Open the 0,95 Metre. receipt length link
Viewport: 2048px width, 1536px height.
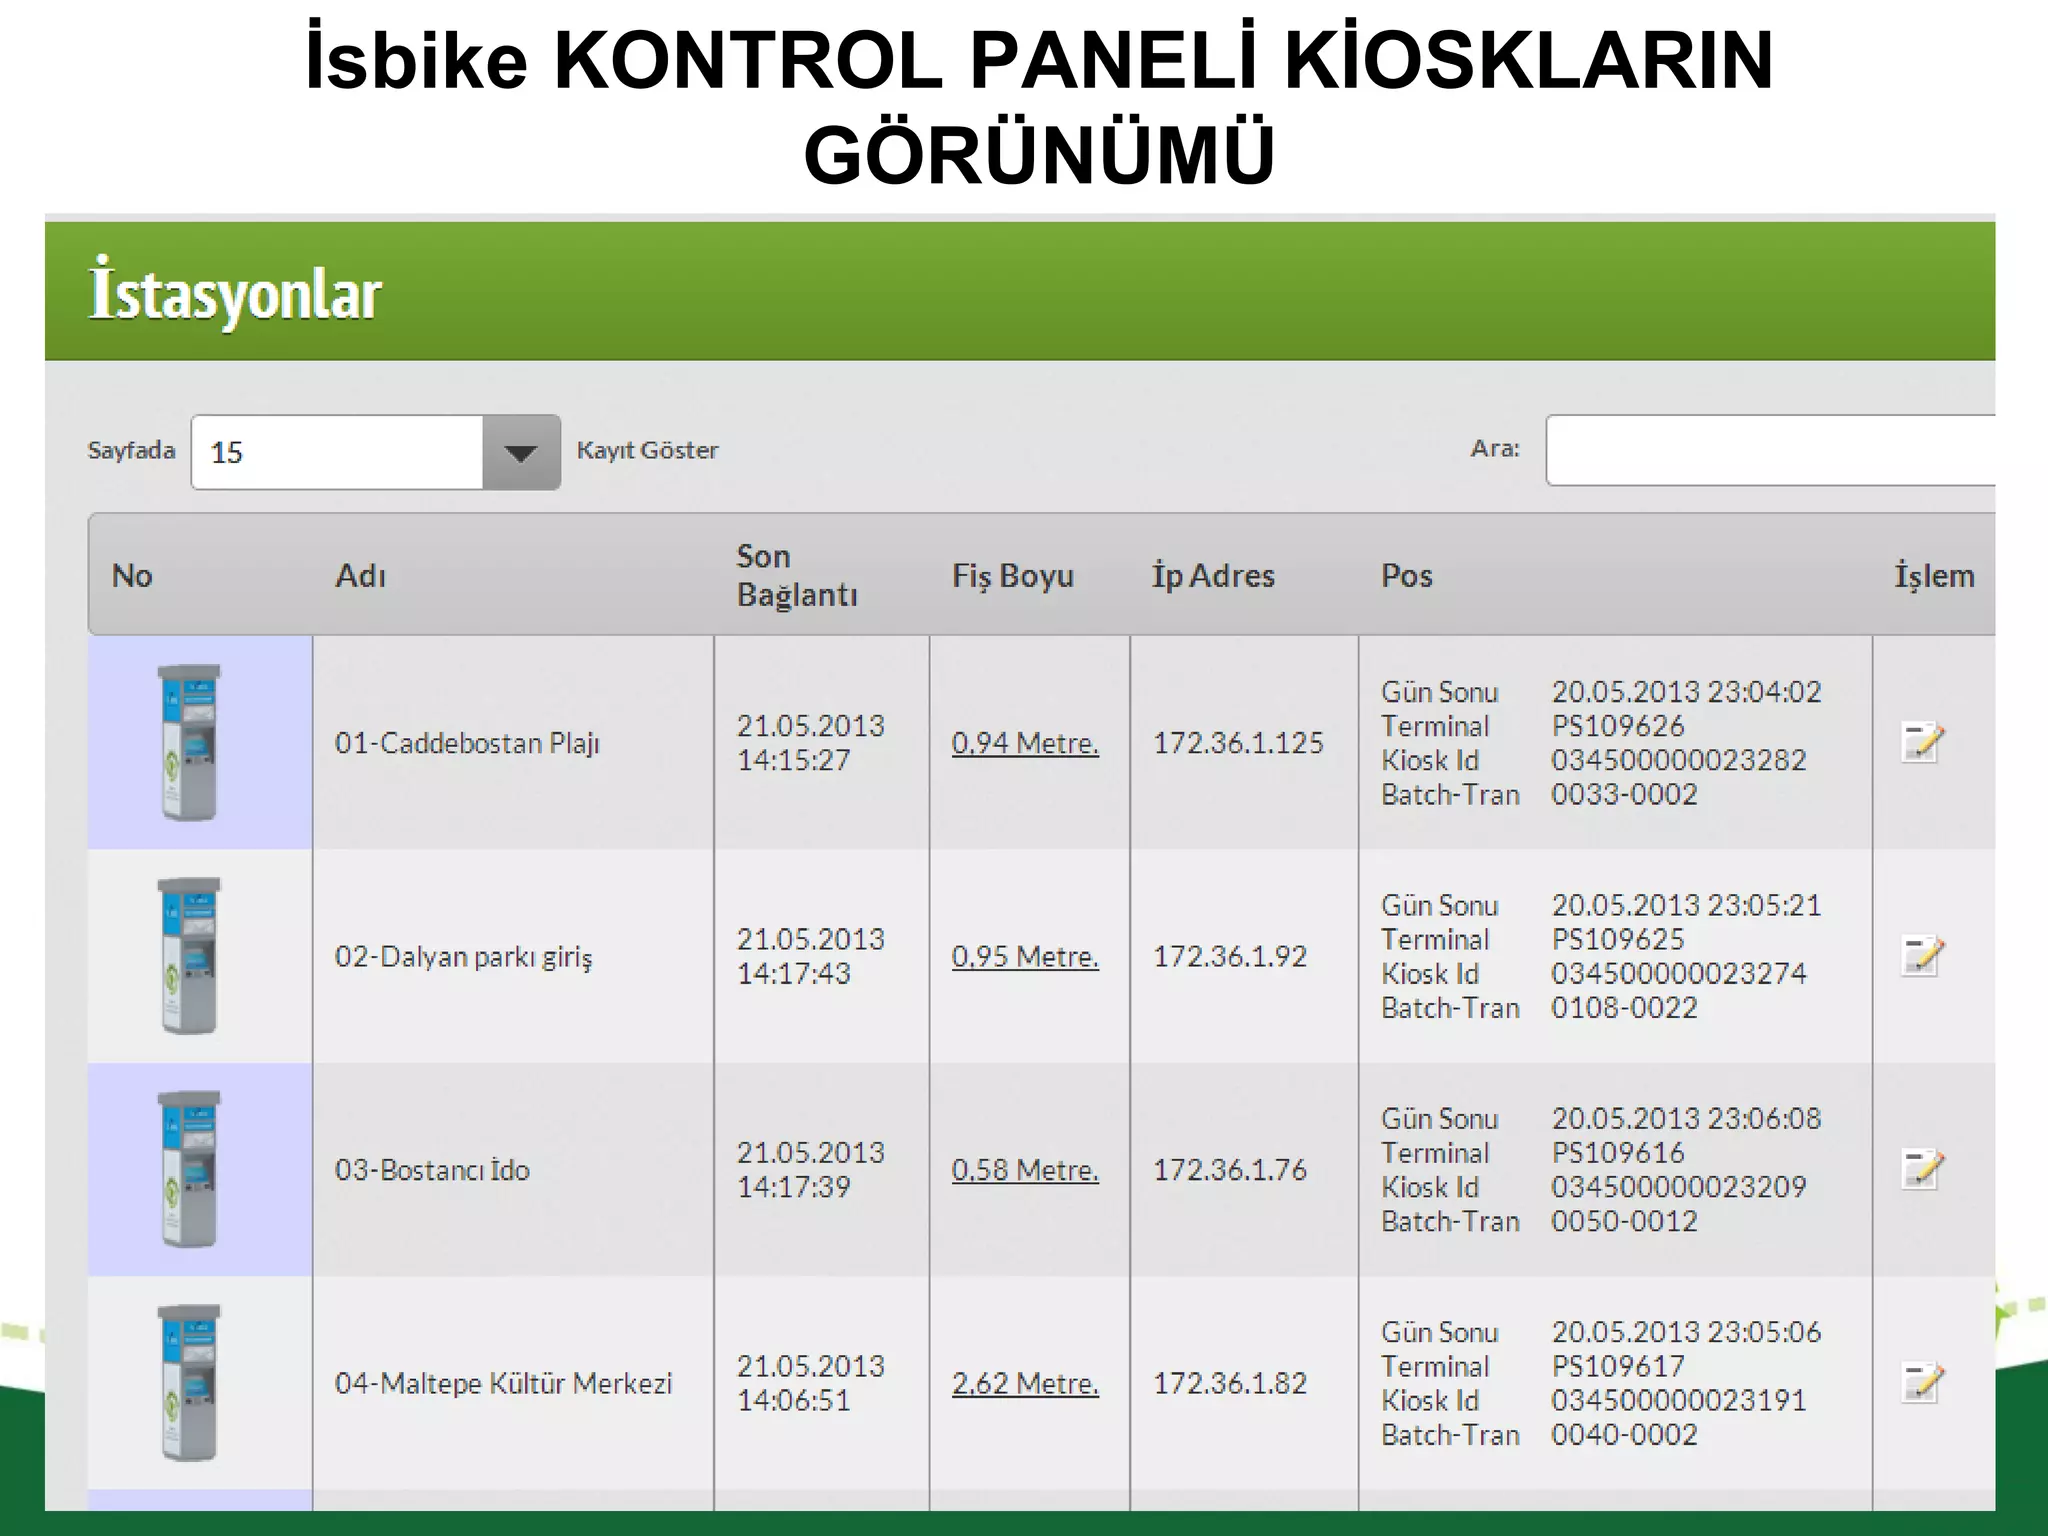[x=1025, y=956]
